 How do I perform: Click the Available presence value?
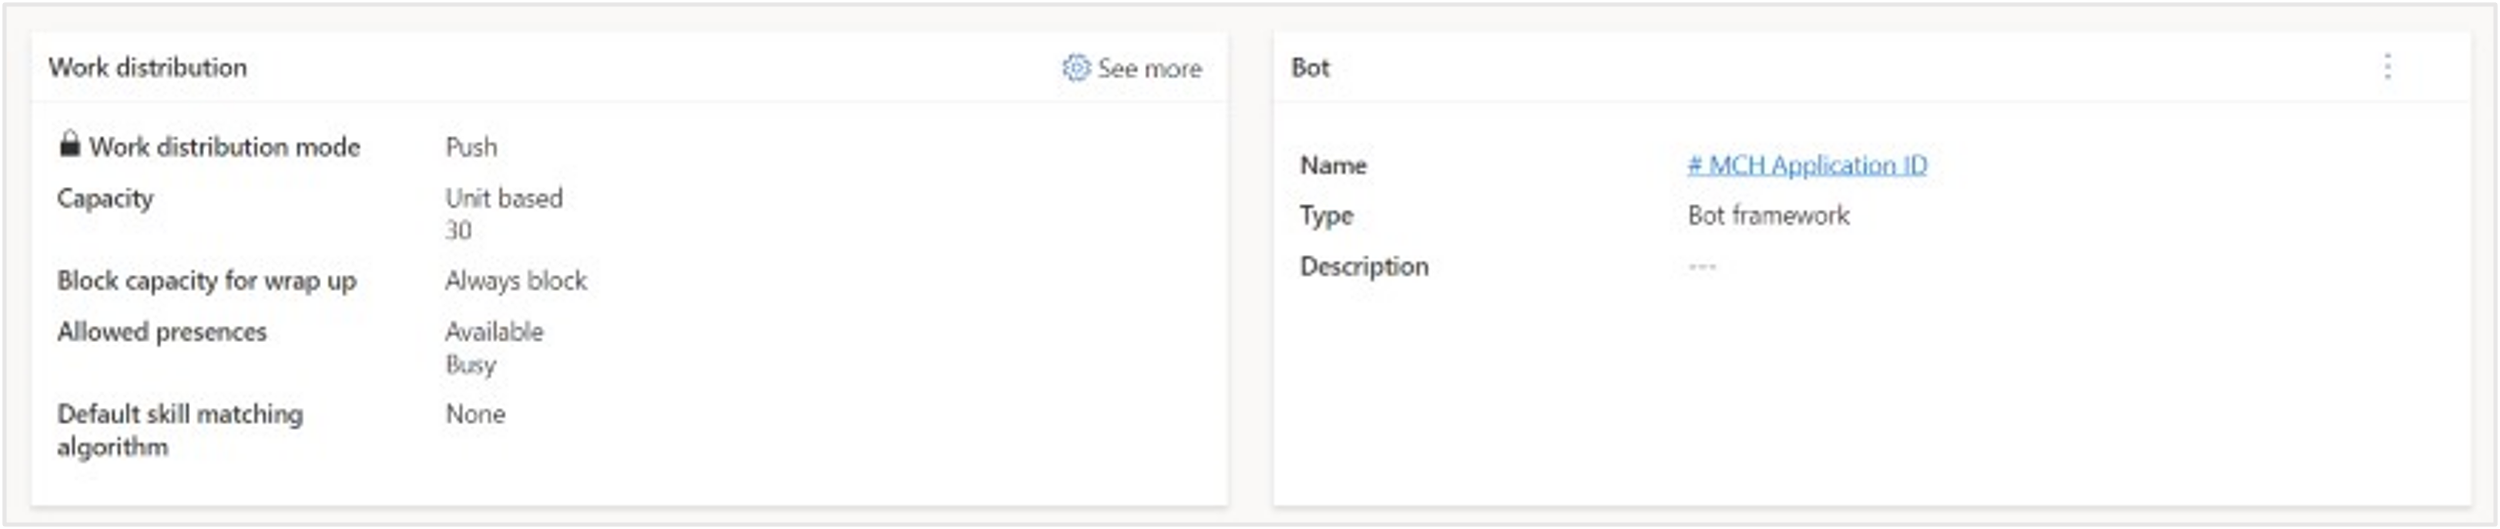[494, 331]
